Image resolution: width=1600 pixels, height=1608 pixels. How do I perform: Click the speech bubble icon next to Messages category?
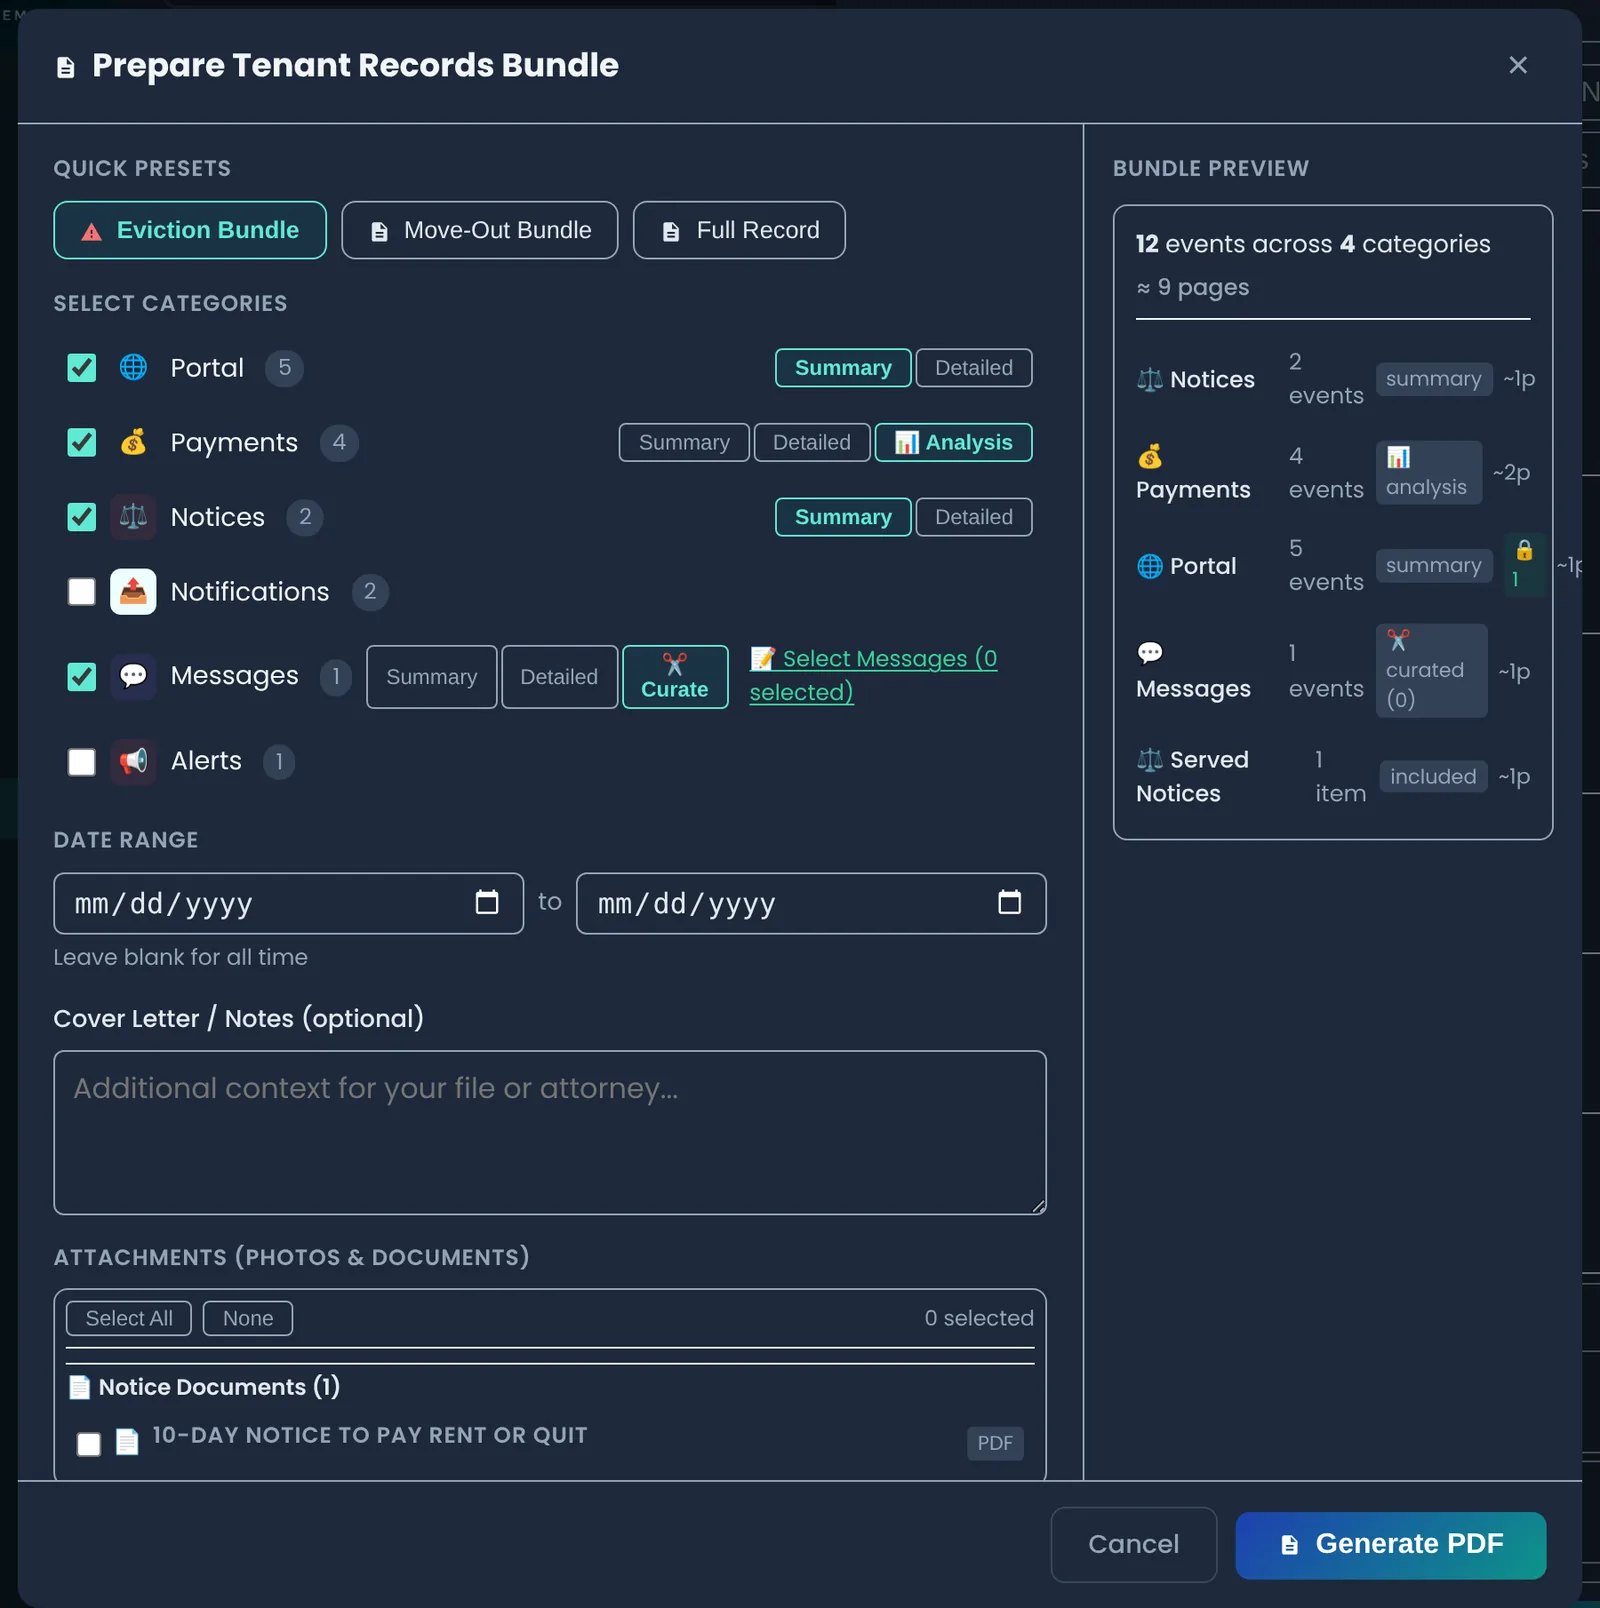[x=133, y=676]
